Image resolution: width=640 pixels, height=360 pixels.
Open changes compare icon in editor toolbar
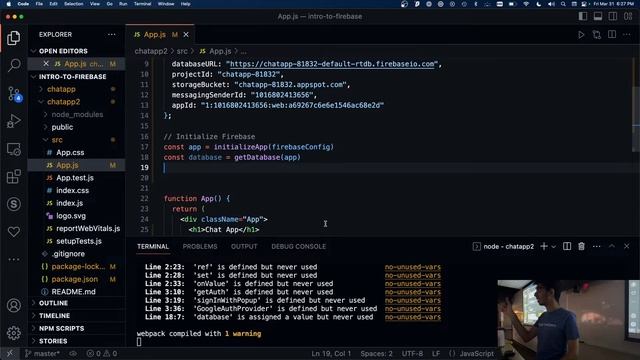click(597, 35)
